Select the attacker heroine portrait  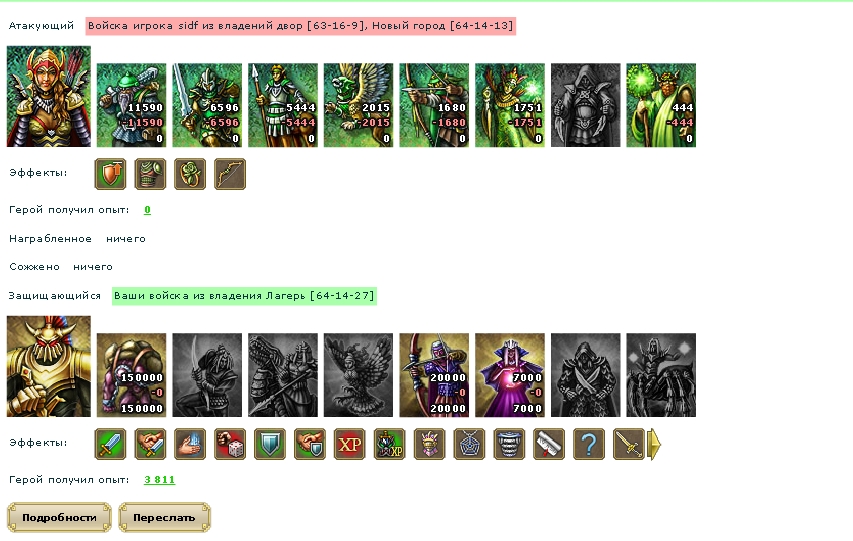(49, 96)
